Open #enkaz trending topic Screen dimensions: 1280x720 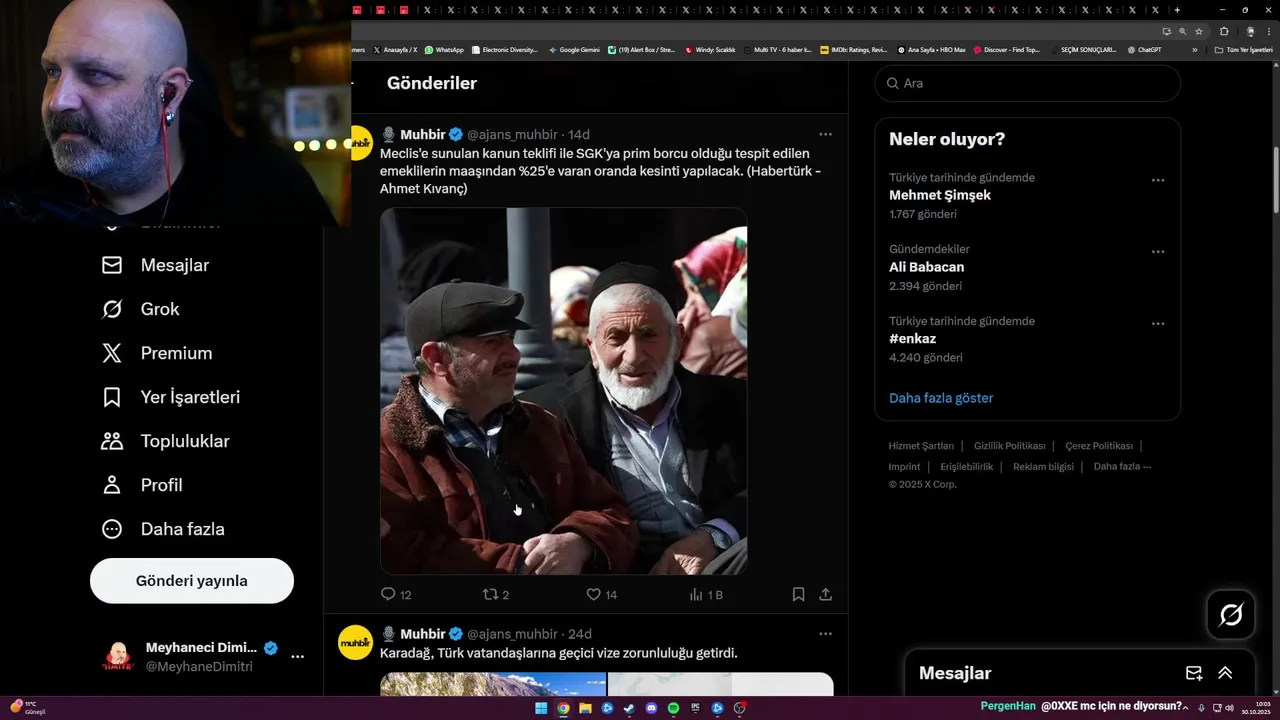coord(913,339)
